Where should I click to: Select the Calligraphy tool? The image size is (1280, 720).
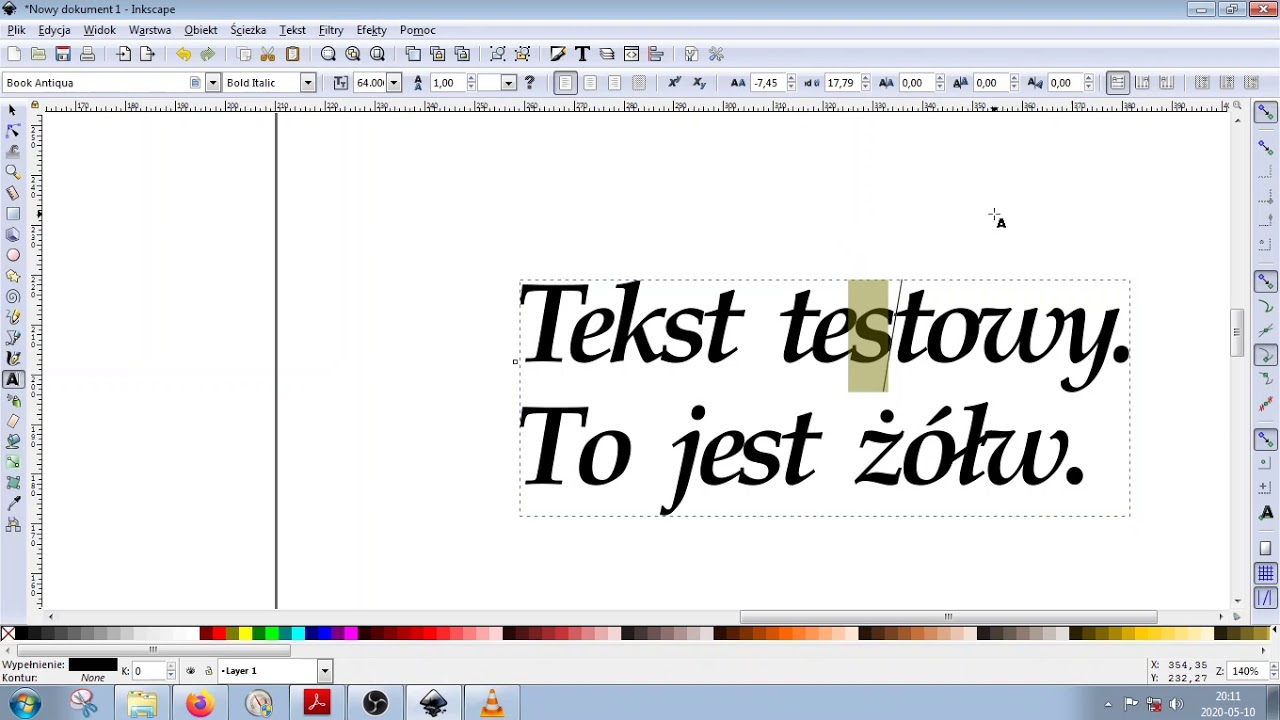tap(13, 358)
